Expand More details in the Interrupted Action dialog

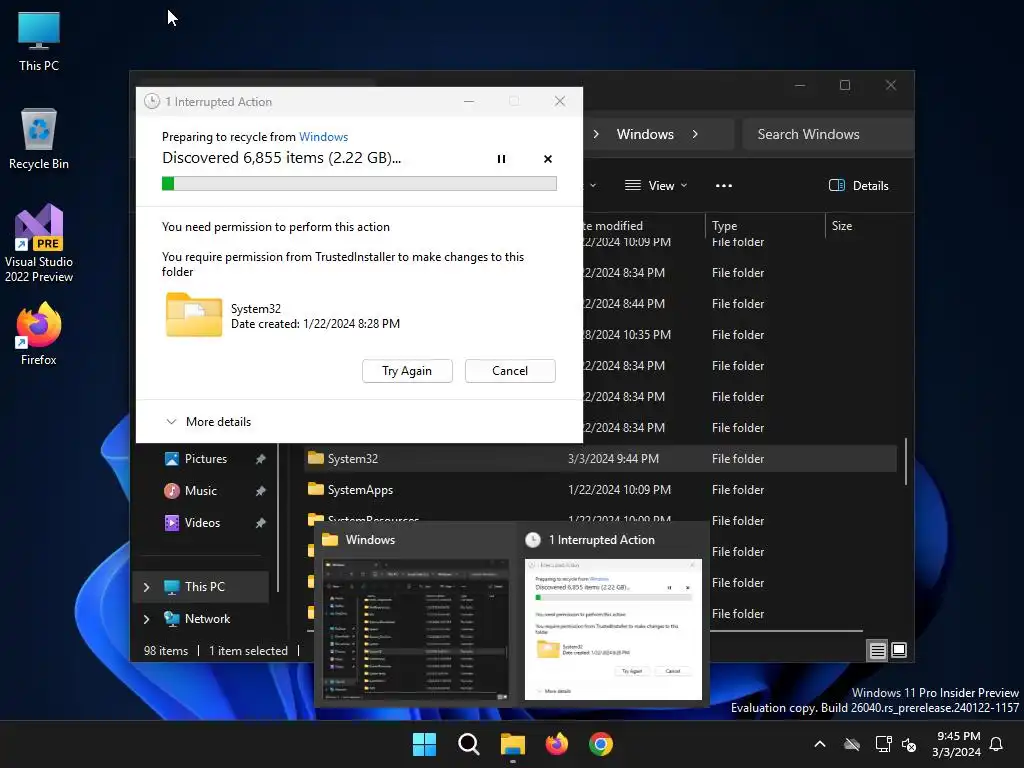click(x=208, y=422)
